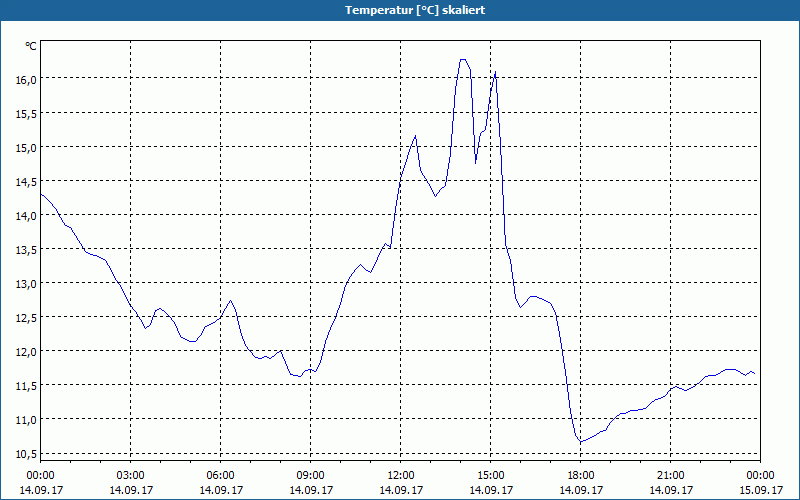Select the 06:00 time label
Screen dimensions: 800x500
pyautogui.click(x=220, y=476)
